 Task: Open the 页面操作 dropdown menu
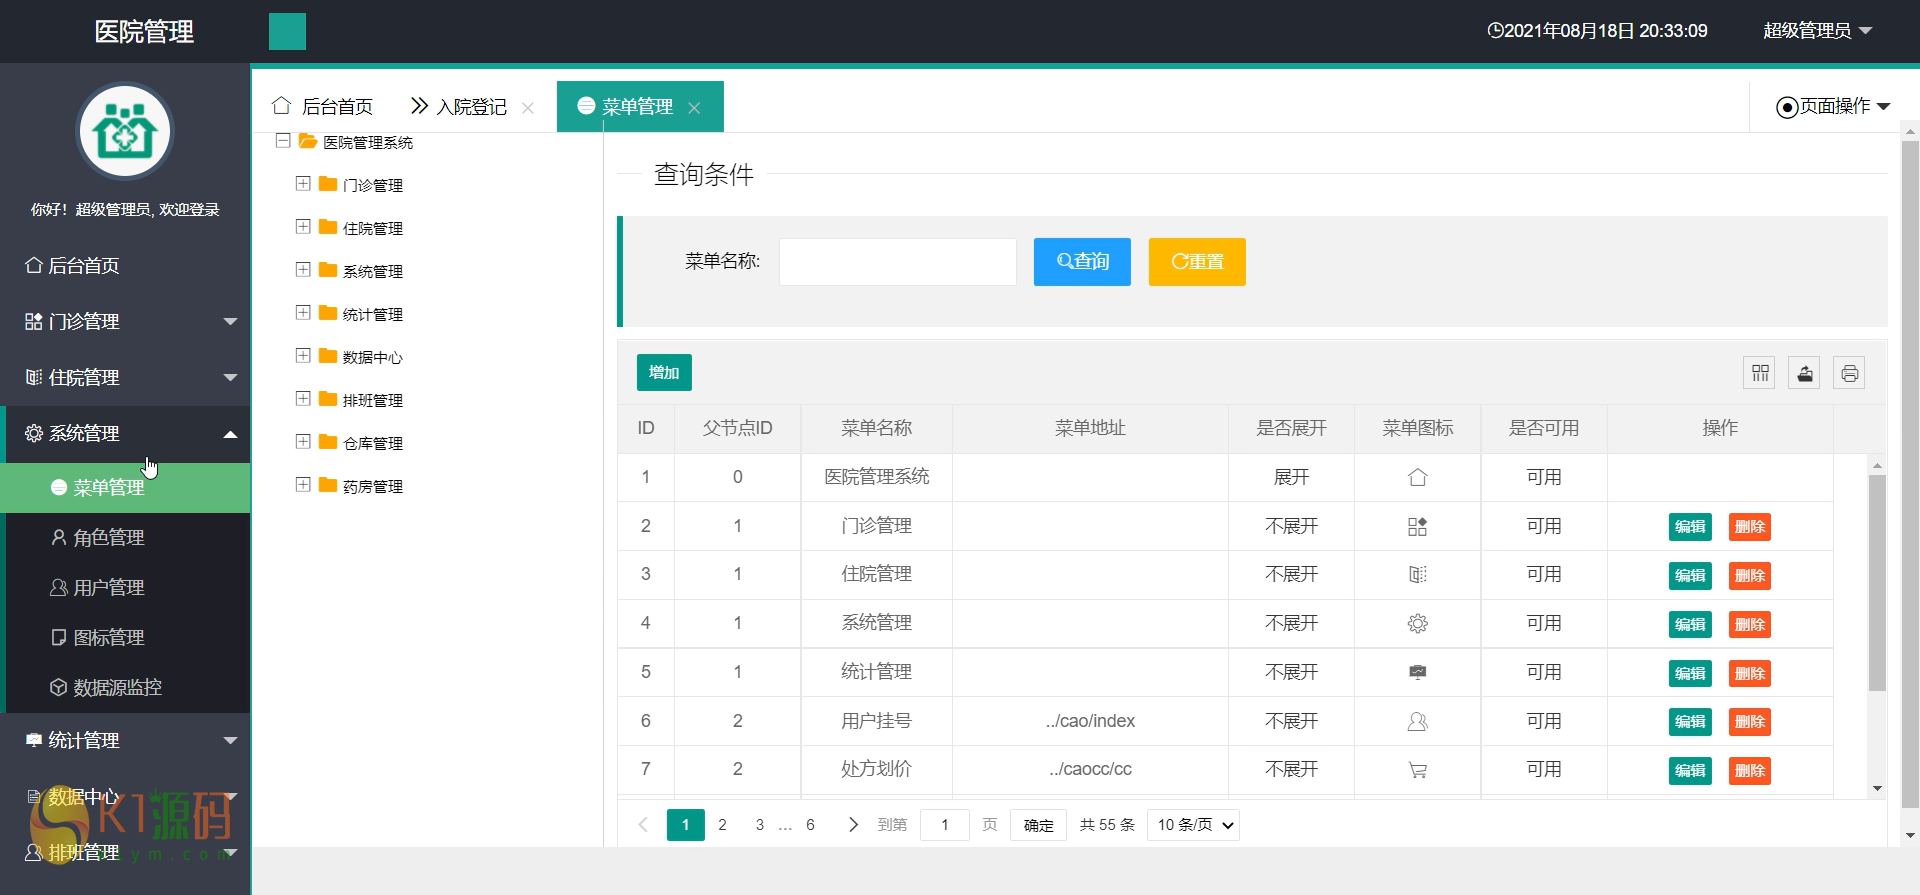[1833, 106]
